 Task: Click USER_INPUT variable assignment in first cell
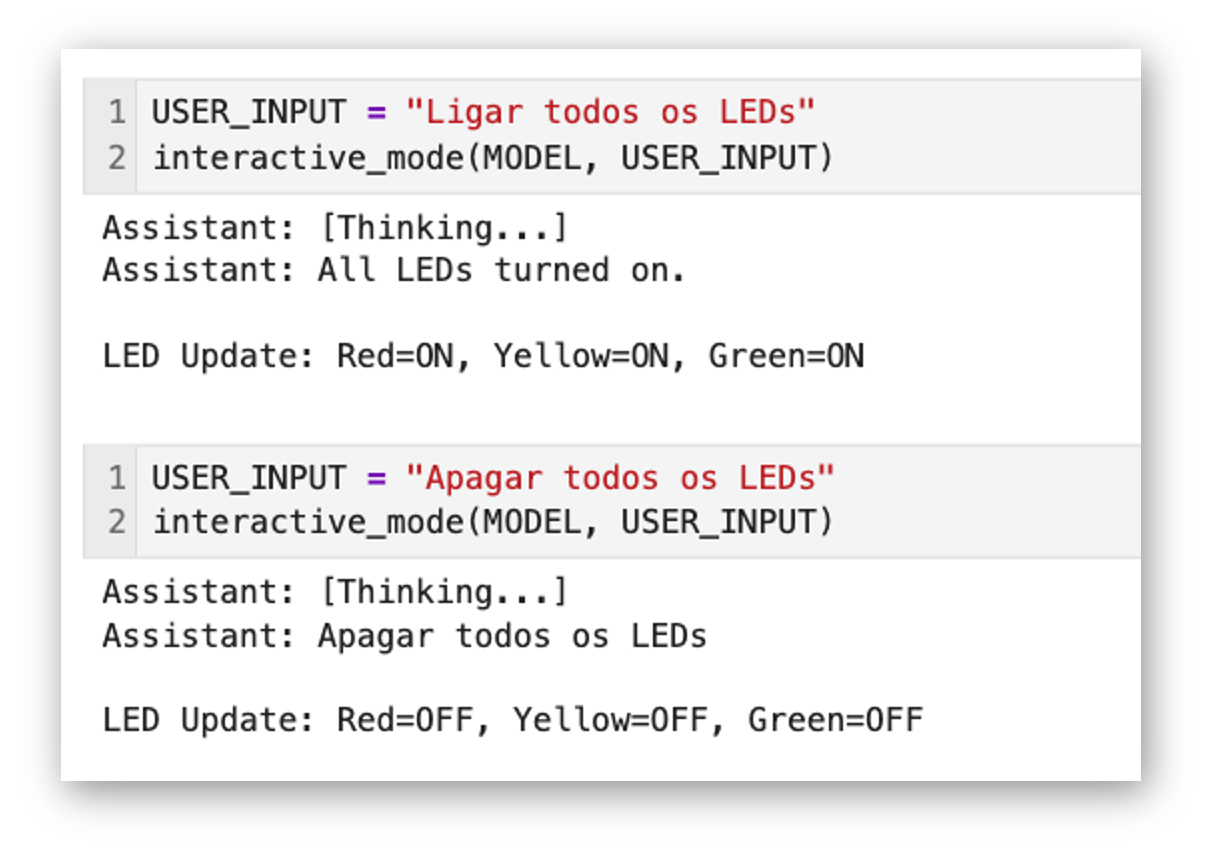click(x=248, y=112)
